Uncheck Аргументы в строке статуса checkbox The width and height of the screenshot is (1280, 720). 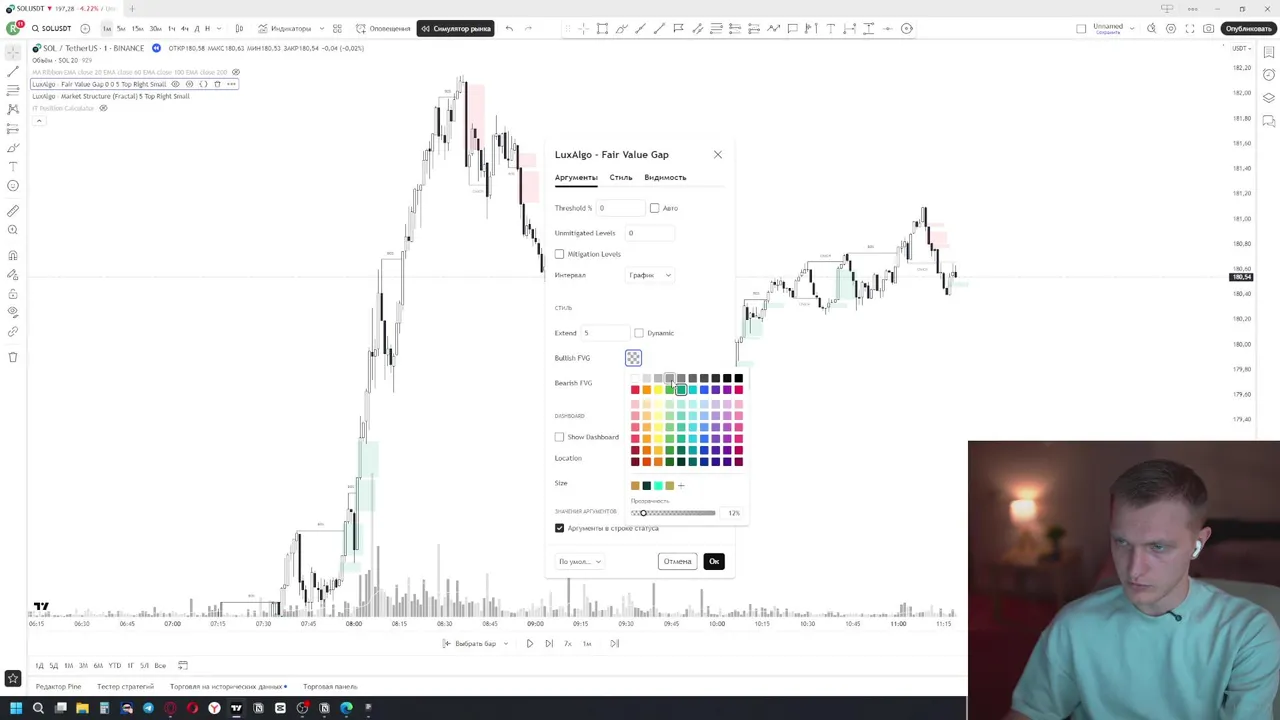[x=559, y=528]
